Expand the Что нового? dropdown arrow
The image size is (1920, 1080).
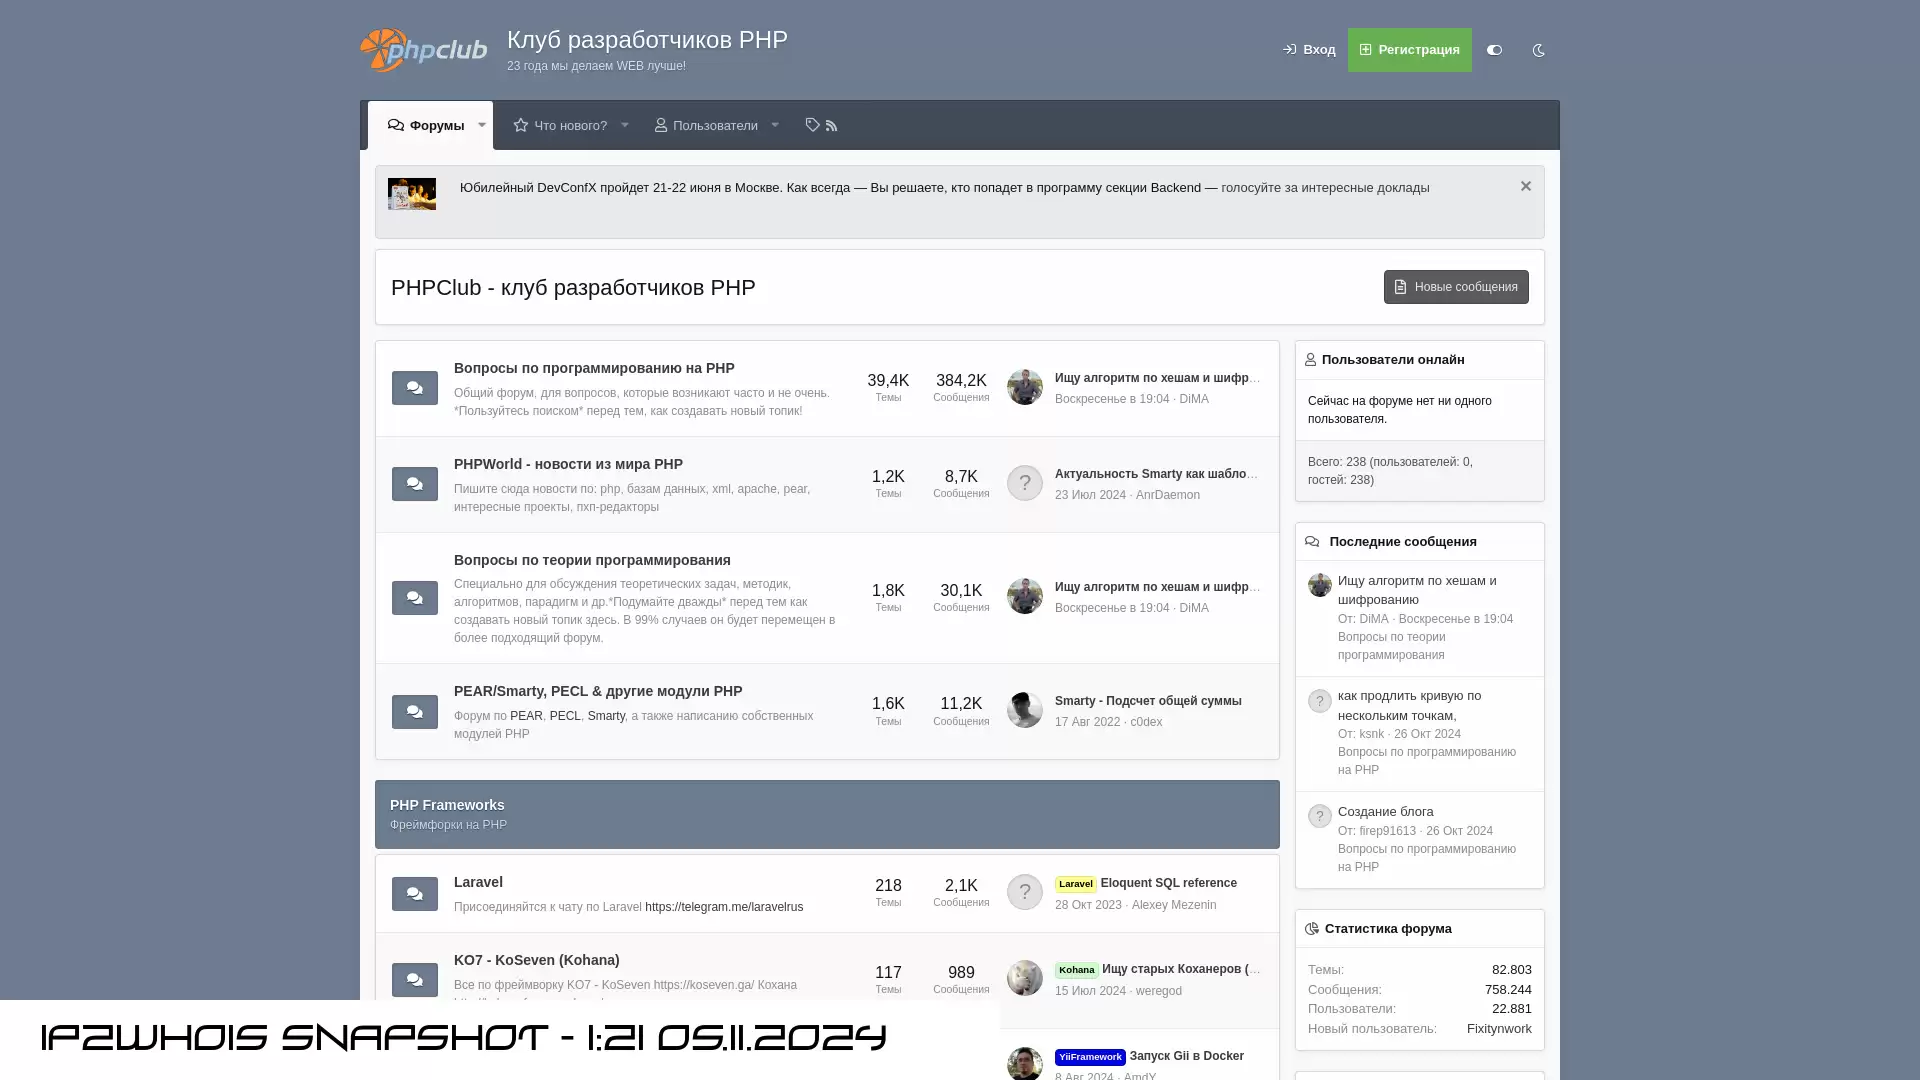pyautogui.click(x=625, y=125)
